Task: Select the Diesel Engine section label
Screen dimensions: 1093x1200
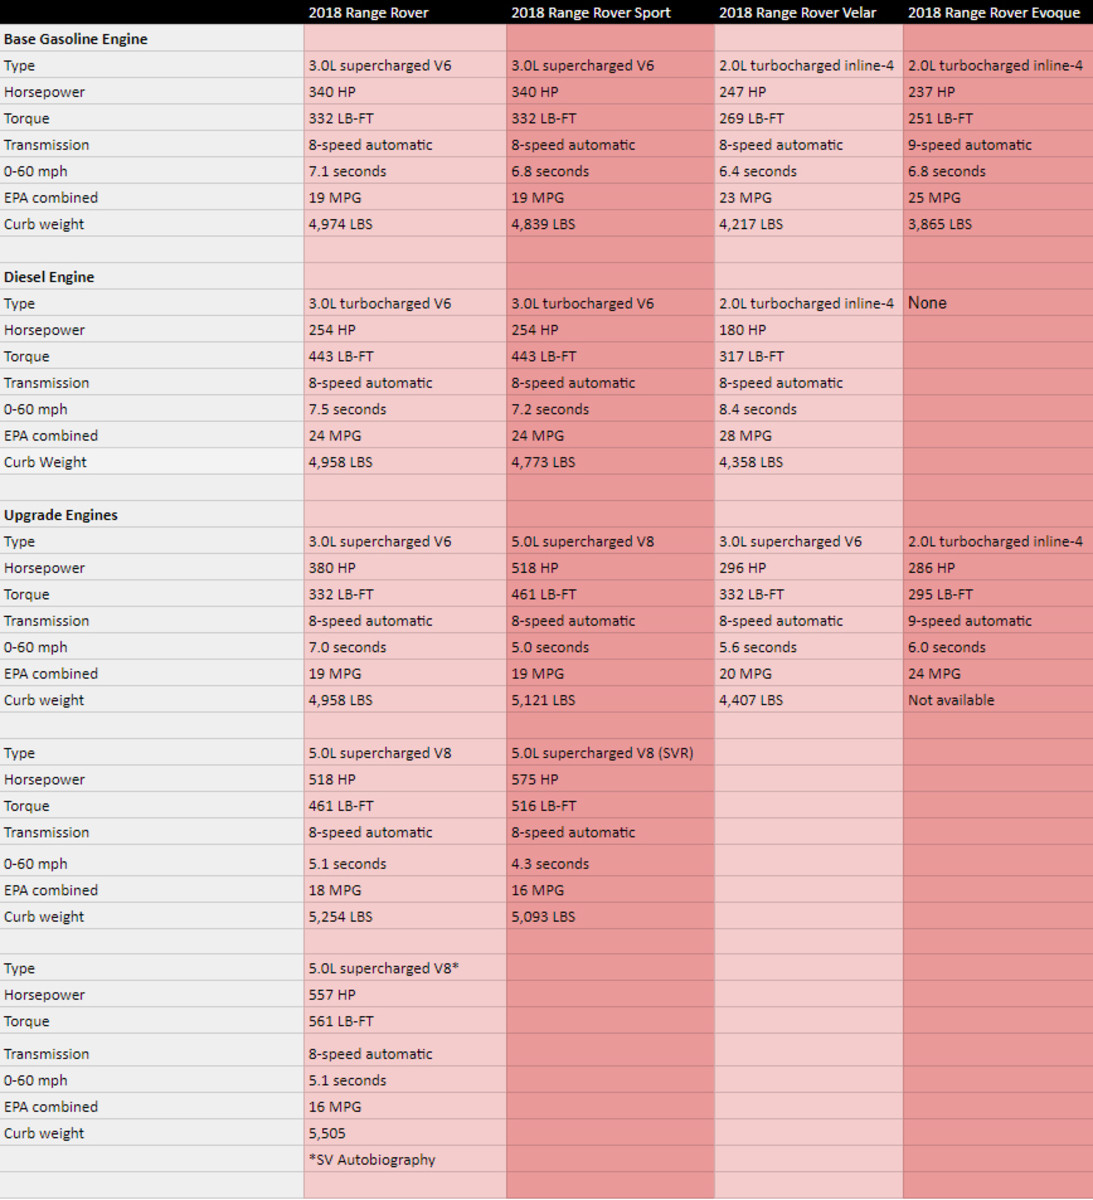Action: coord(49,277)
